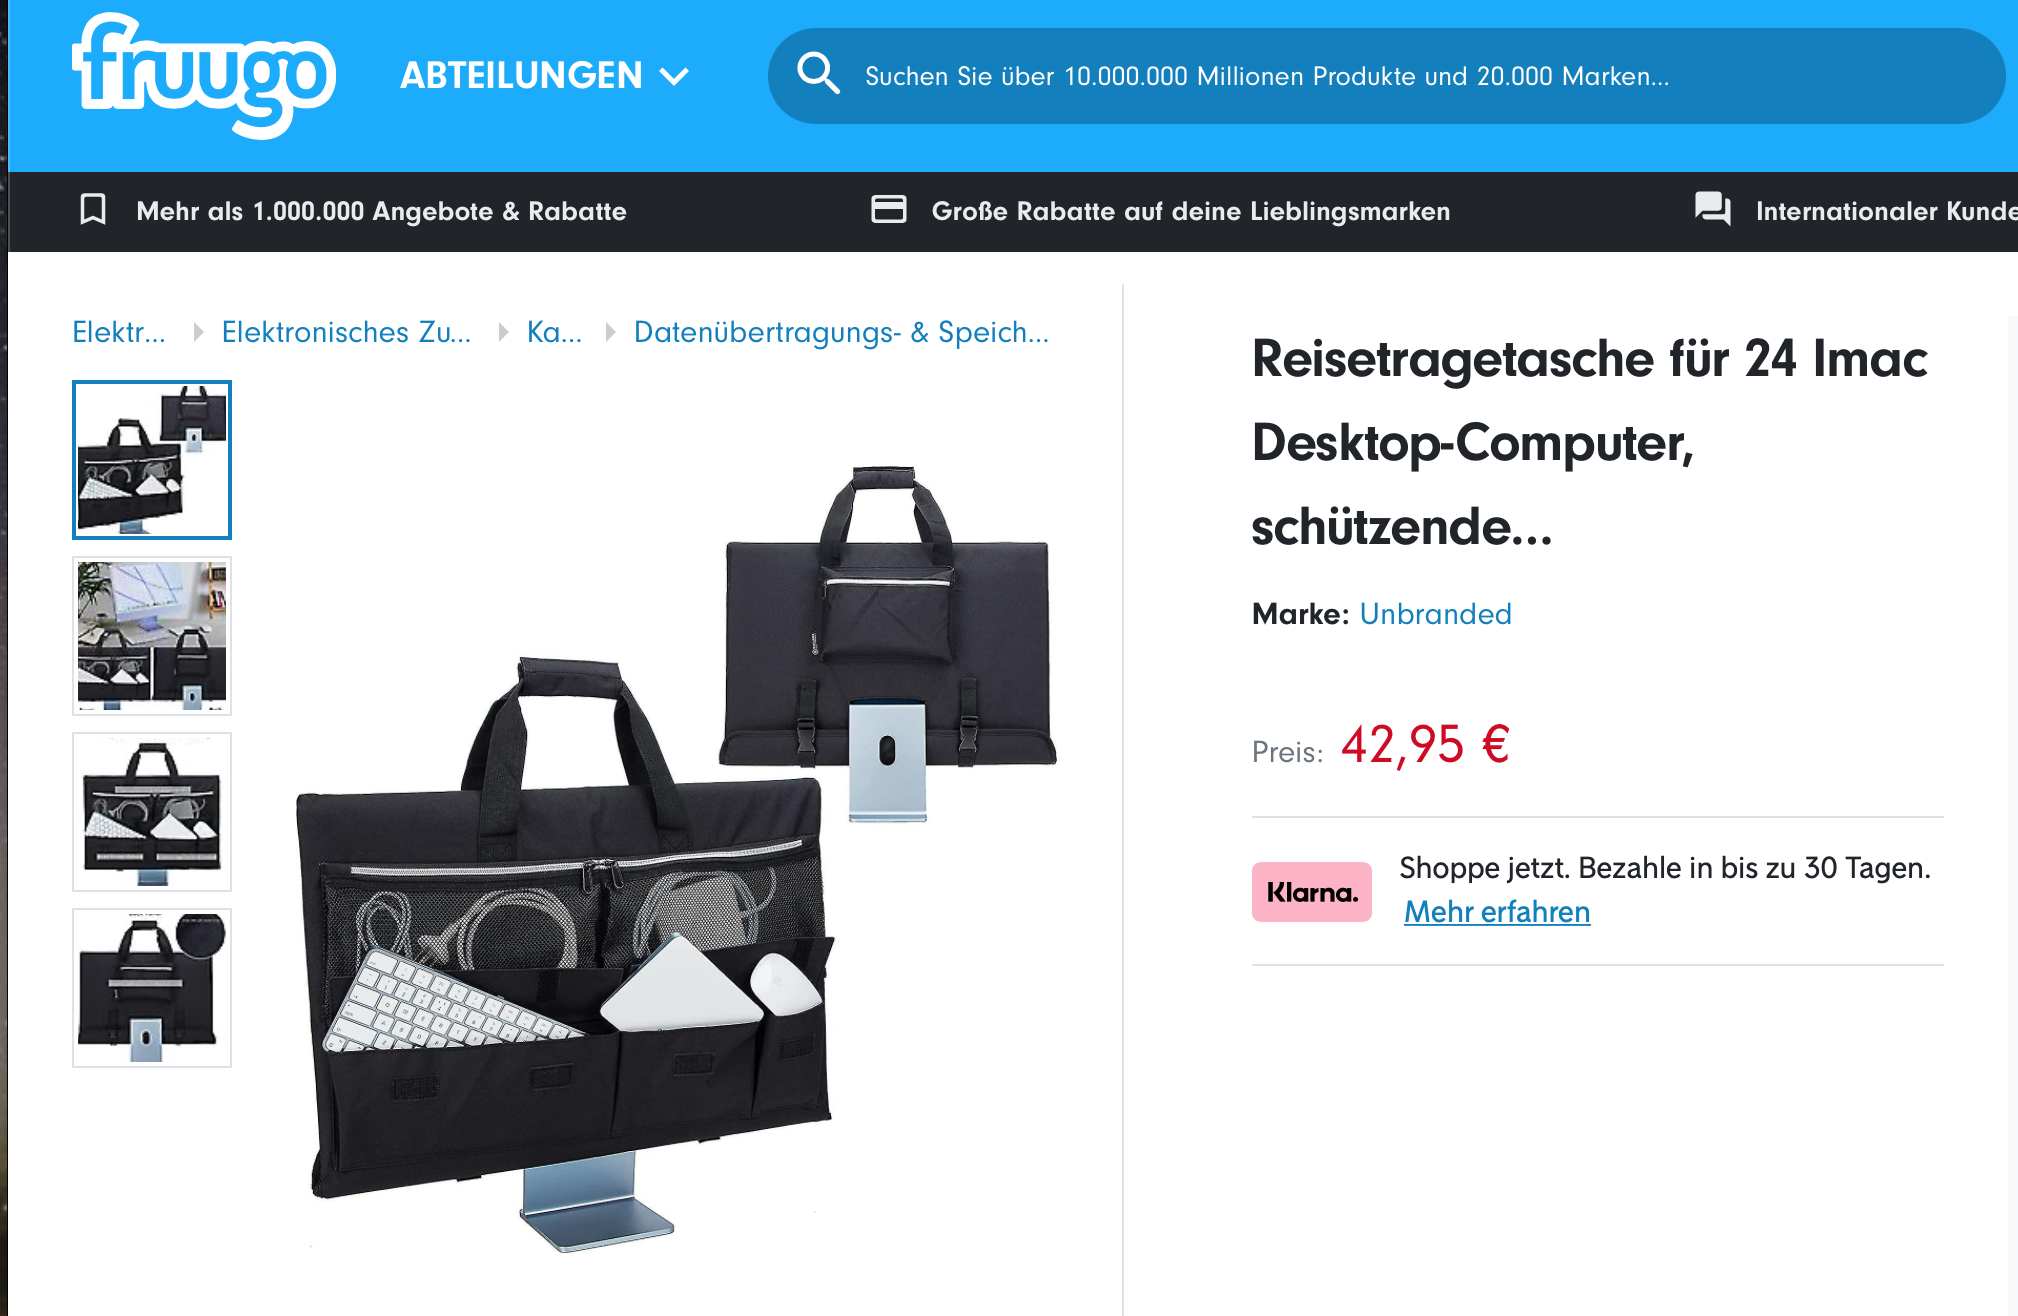Open Datenübertragungs- & Speich... breadcrumb
2018x1316 pixels.
tap(841, 332)
